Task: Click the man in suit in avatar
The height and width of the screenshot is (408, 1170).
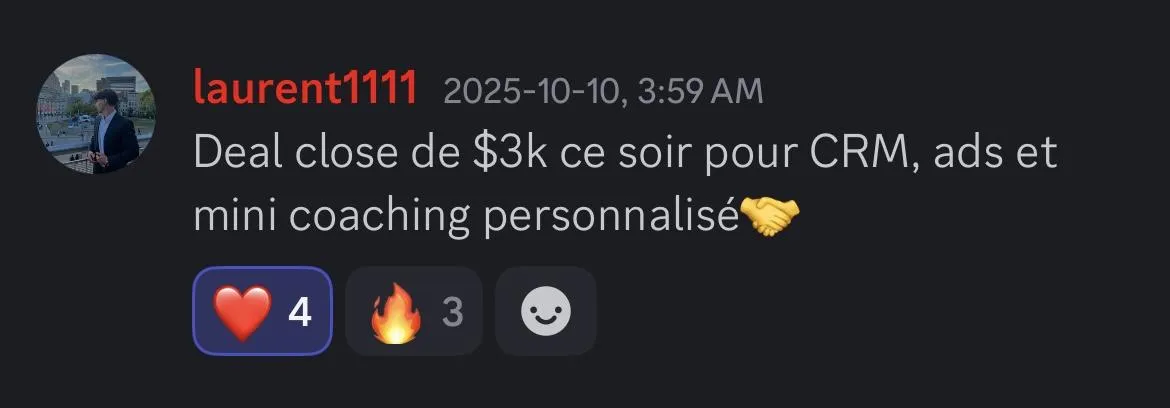Action: tap(110, 133)
